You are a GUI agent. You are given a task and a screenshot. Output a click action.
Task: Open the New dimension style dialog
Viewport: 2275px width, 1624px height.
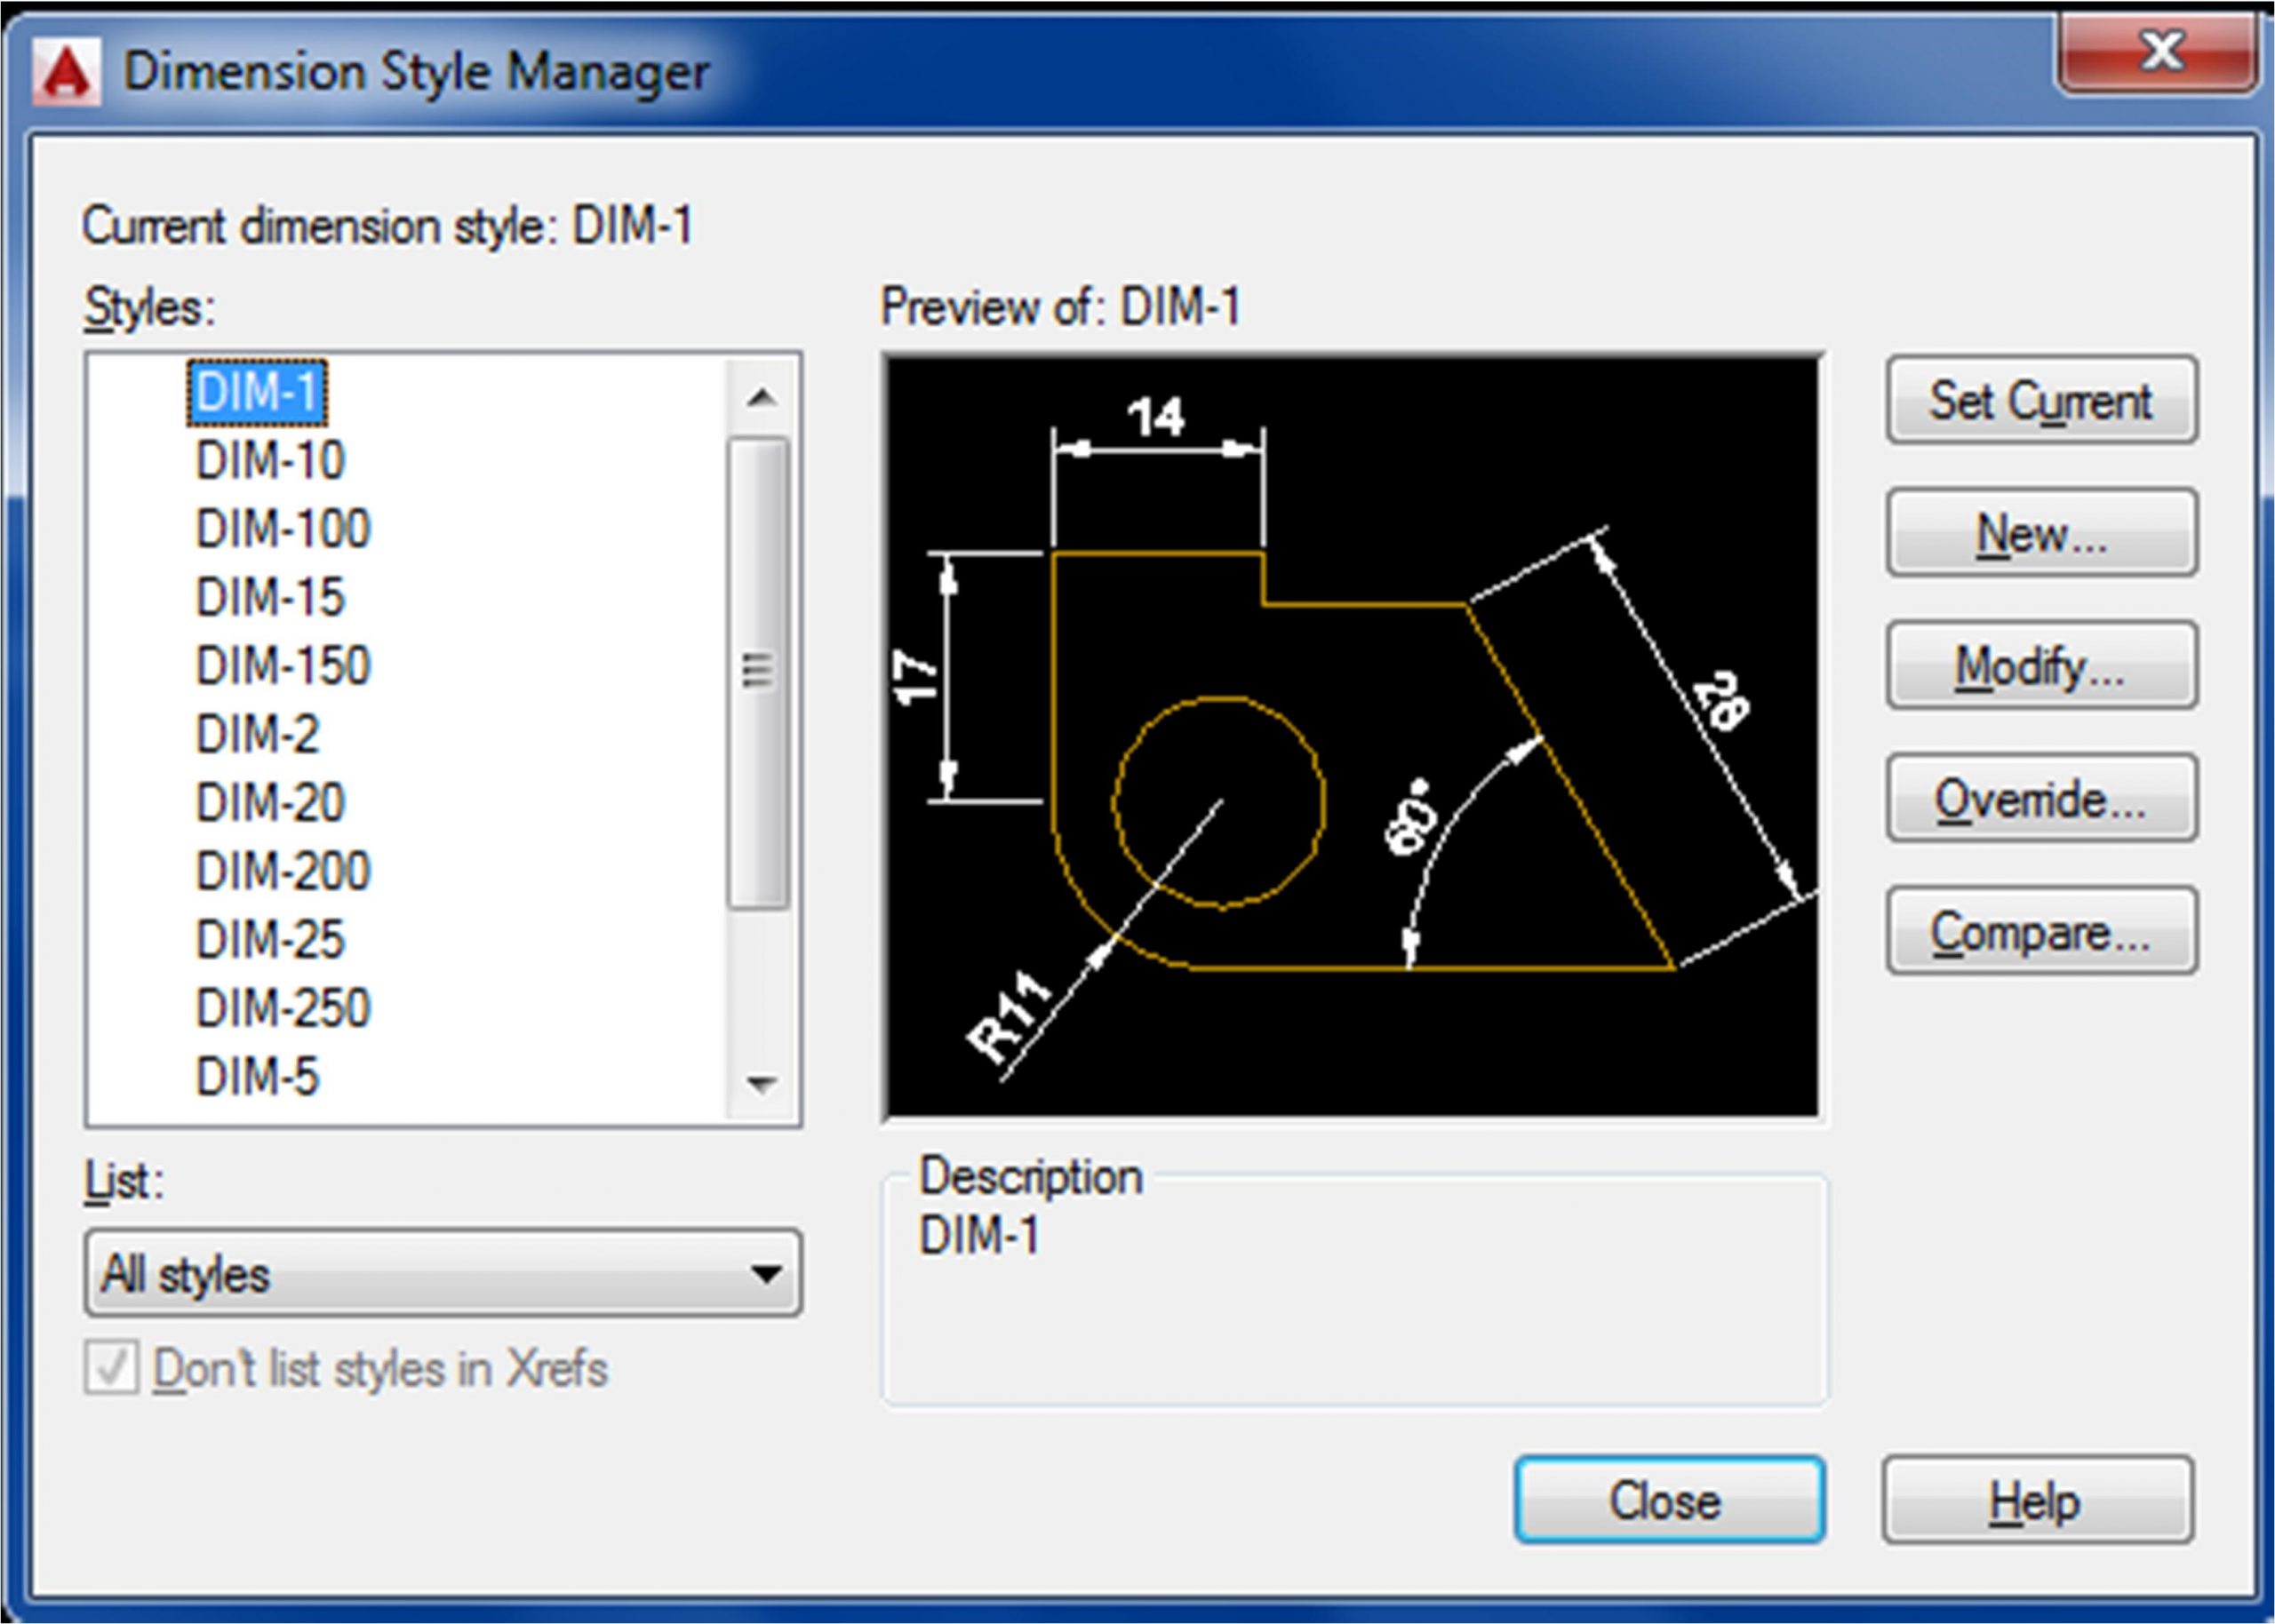coord(2041,534)
